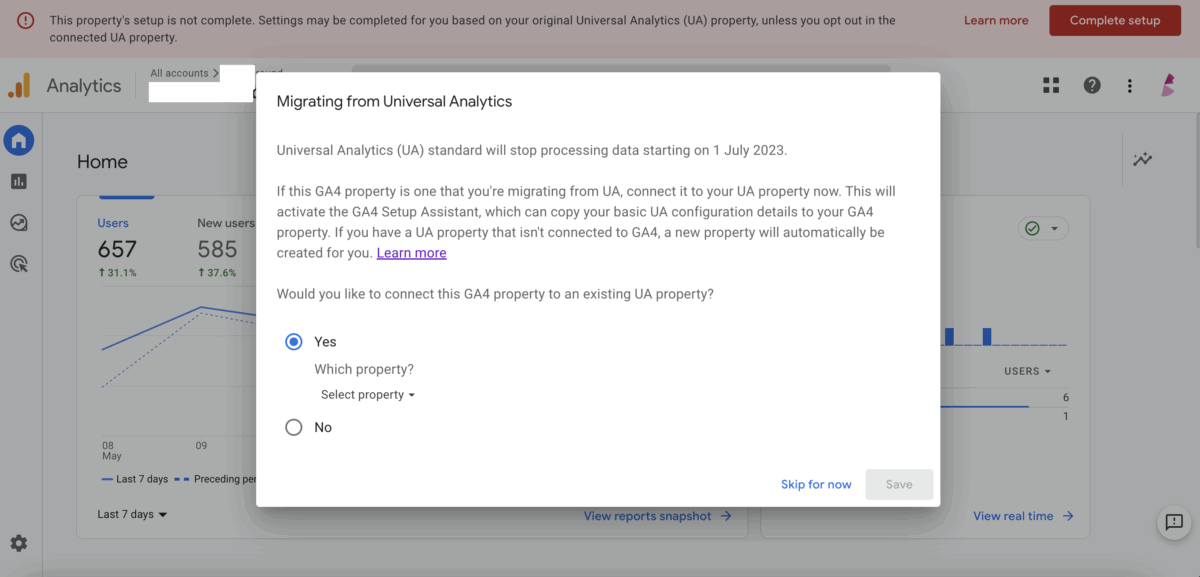
Task: Open the Select property dropdown
Action: [x=367, y=394]
